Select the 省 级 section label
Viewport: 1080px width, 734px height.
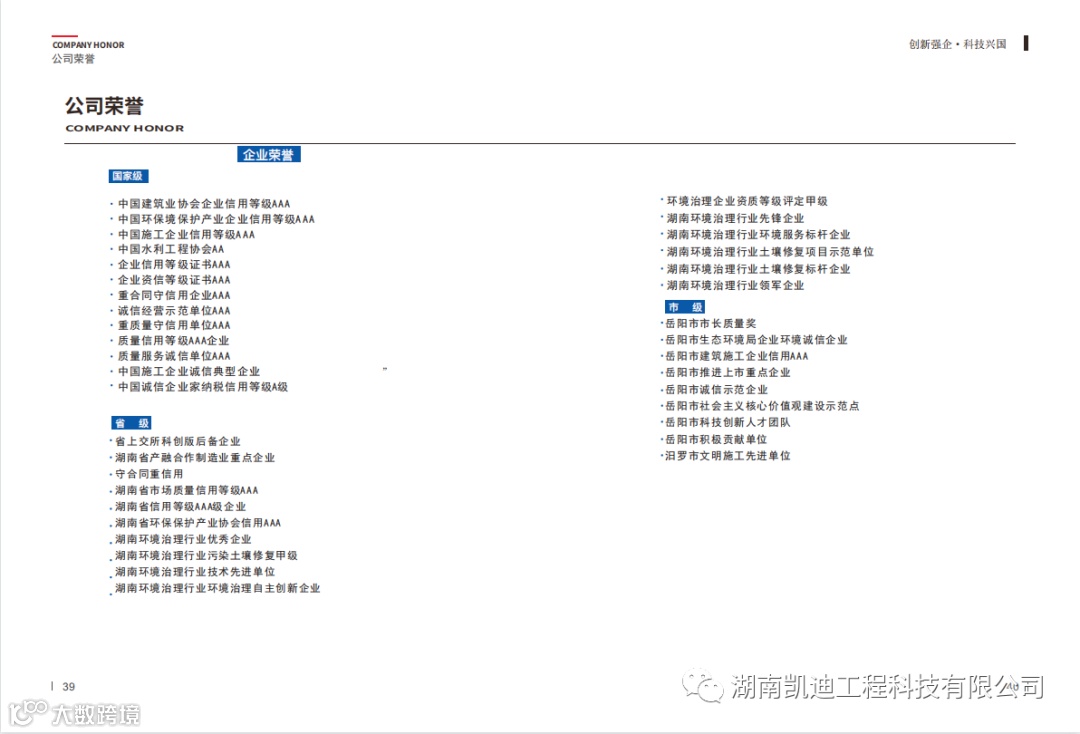click(x=131, y=423)
